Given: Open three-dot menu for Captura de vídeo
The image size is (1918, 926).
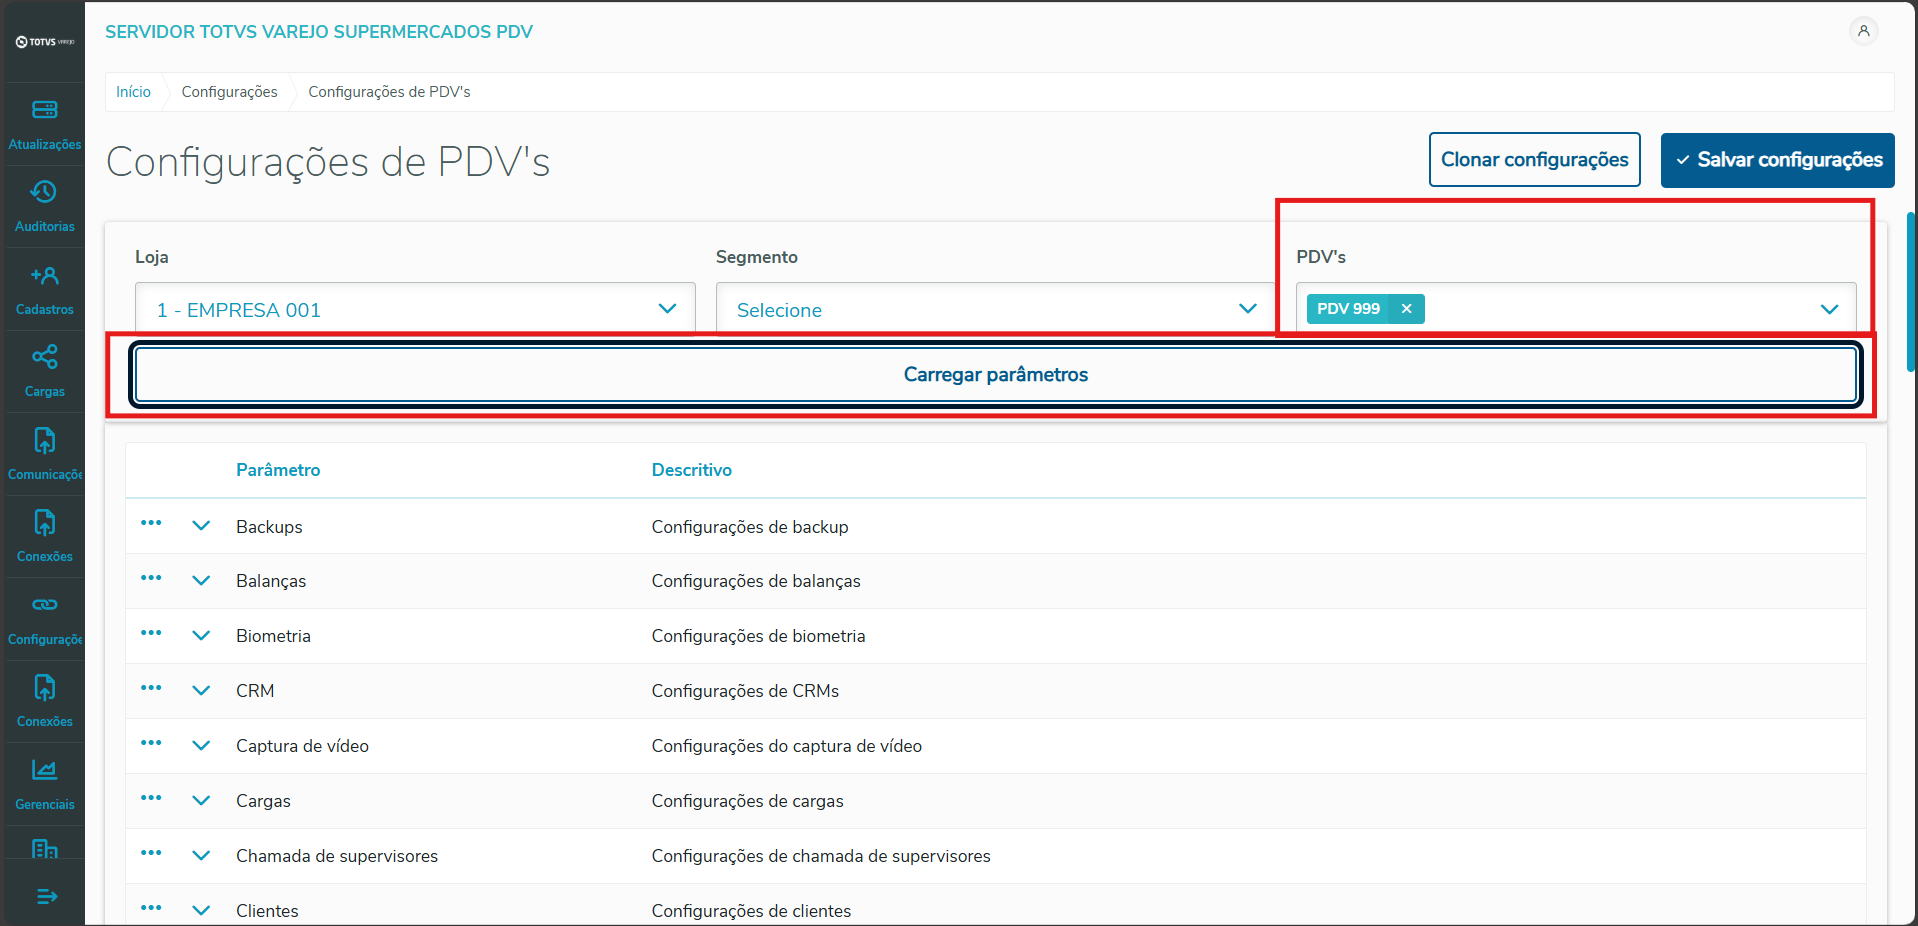Looking at the screenshot, I should 151,743.
